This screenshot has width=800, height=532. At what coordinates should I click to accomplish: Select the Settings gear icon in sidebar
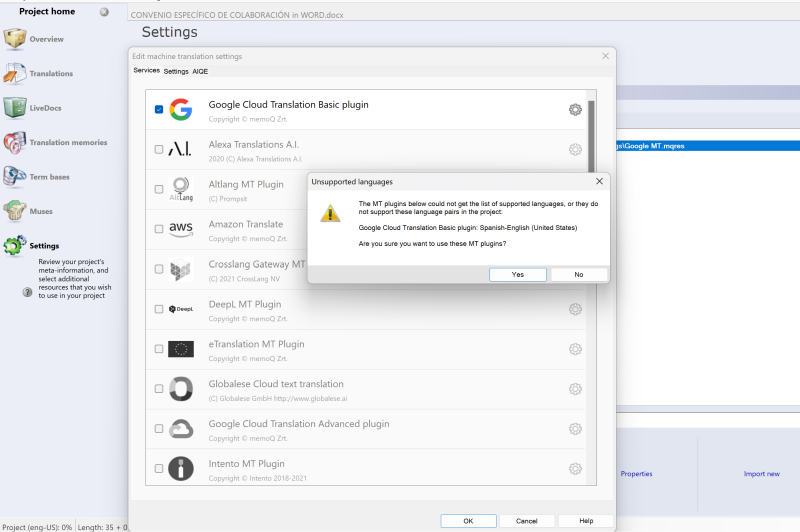pos(15,245)
